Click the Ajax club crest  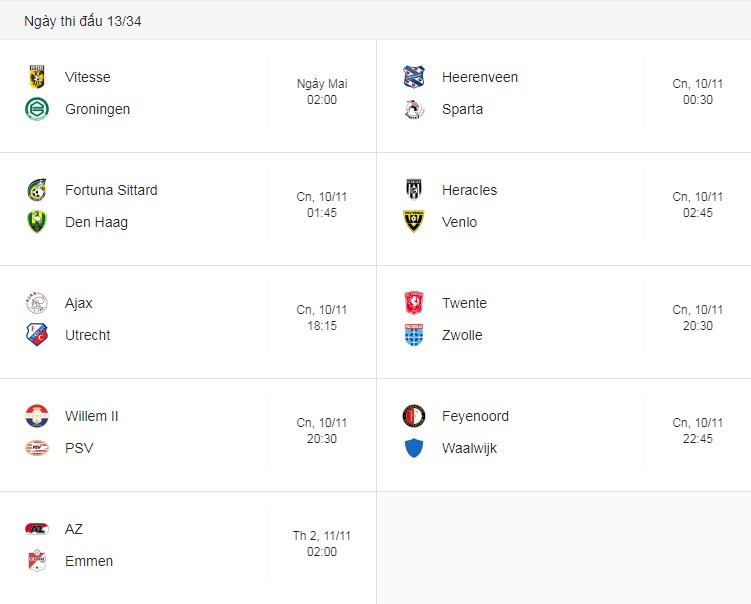(37, 303)
